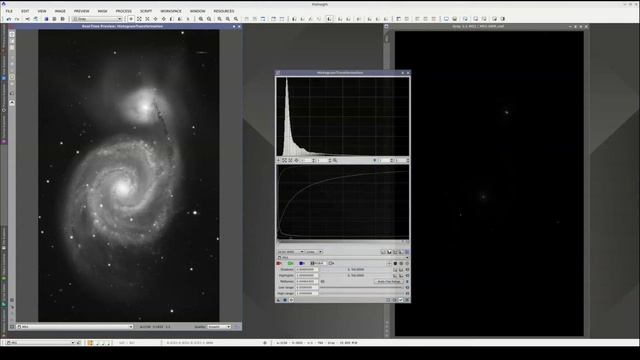Click the midtones transfer curve graph
Screen dimensions: 640x360
point(343,202)
